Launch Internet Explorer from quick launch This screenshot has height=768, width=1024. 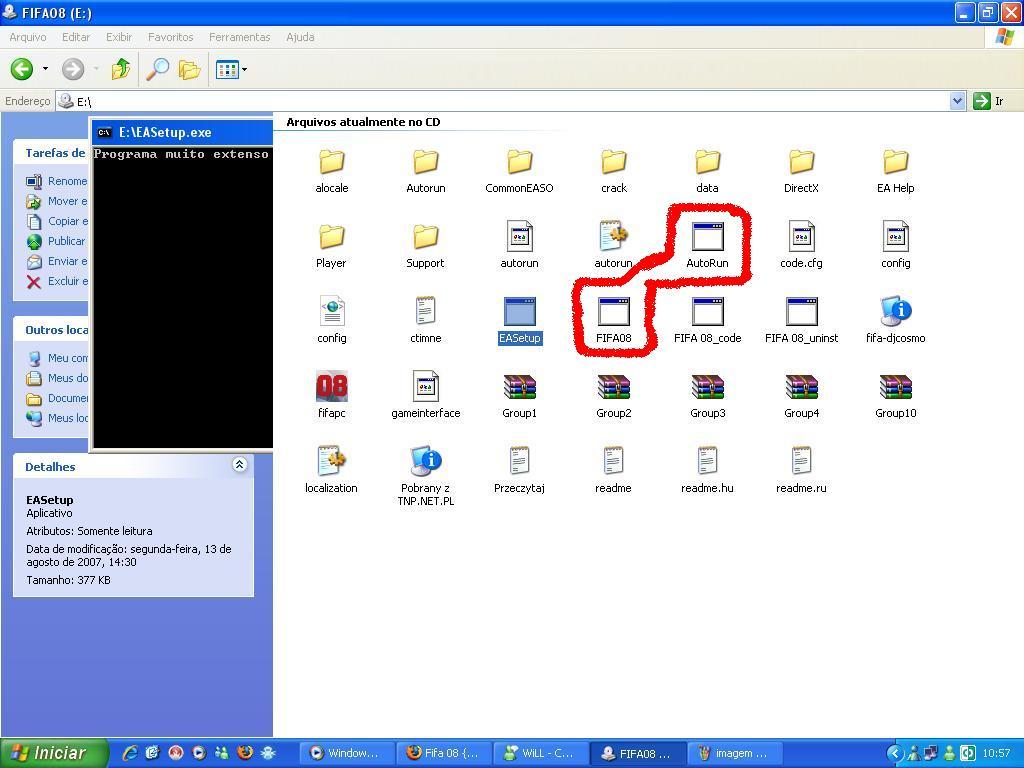(x=130, y=753)
